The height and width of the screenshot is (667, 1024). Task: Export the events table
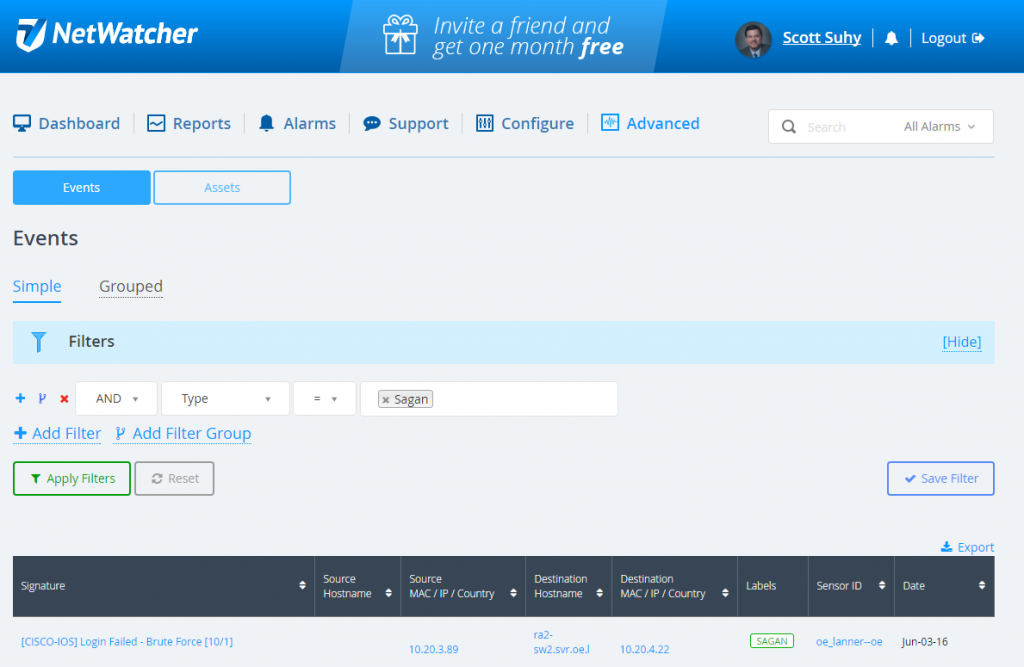tap(967, 547)
